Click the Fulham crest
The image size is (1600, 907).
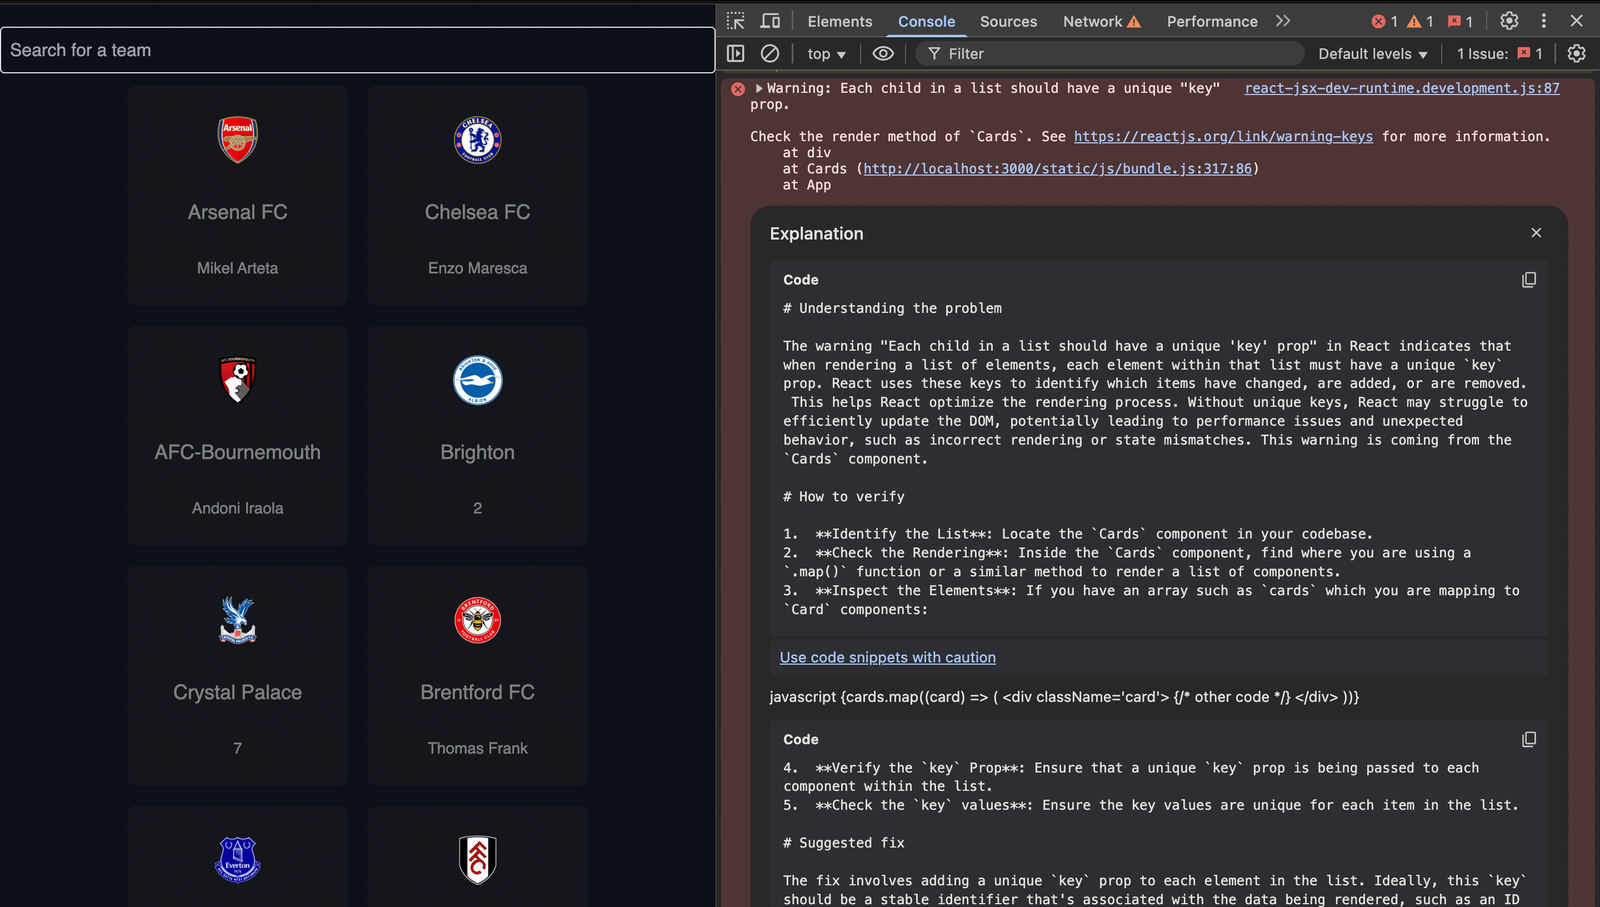point(478,860)
